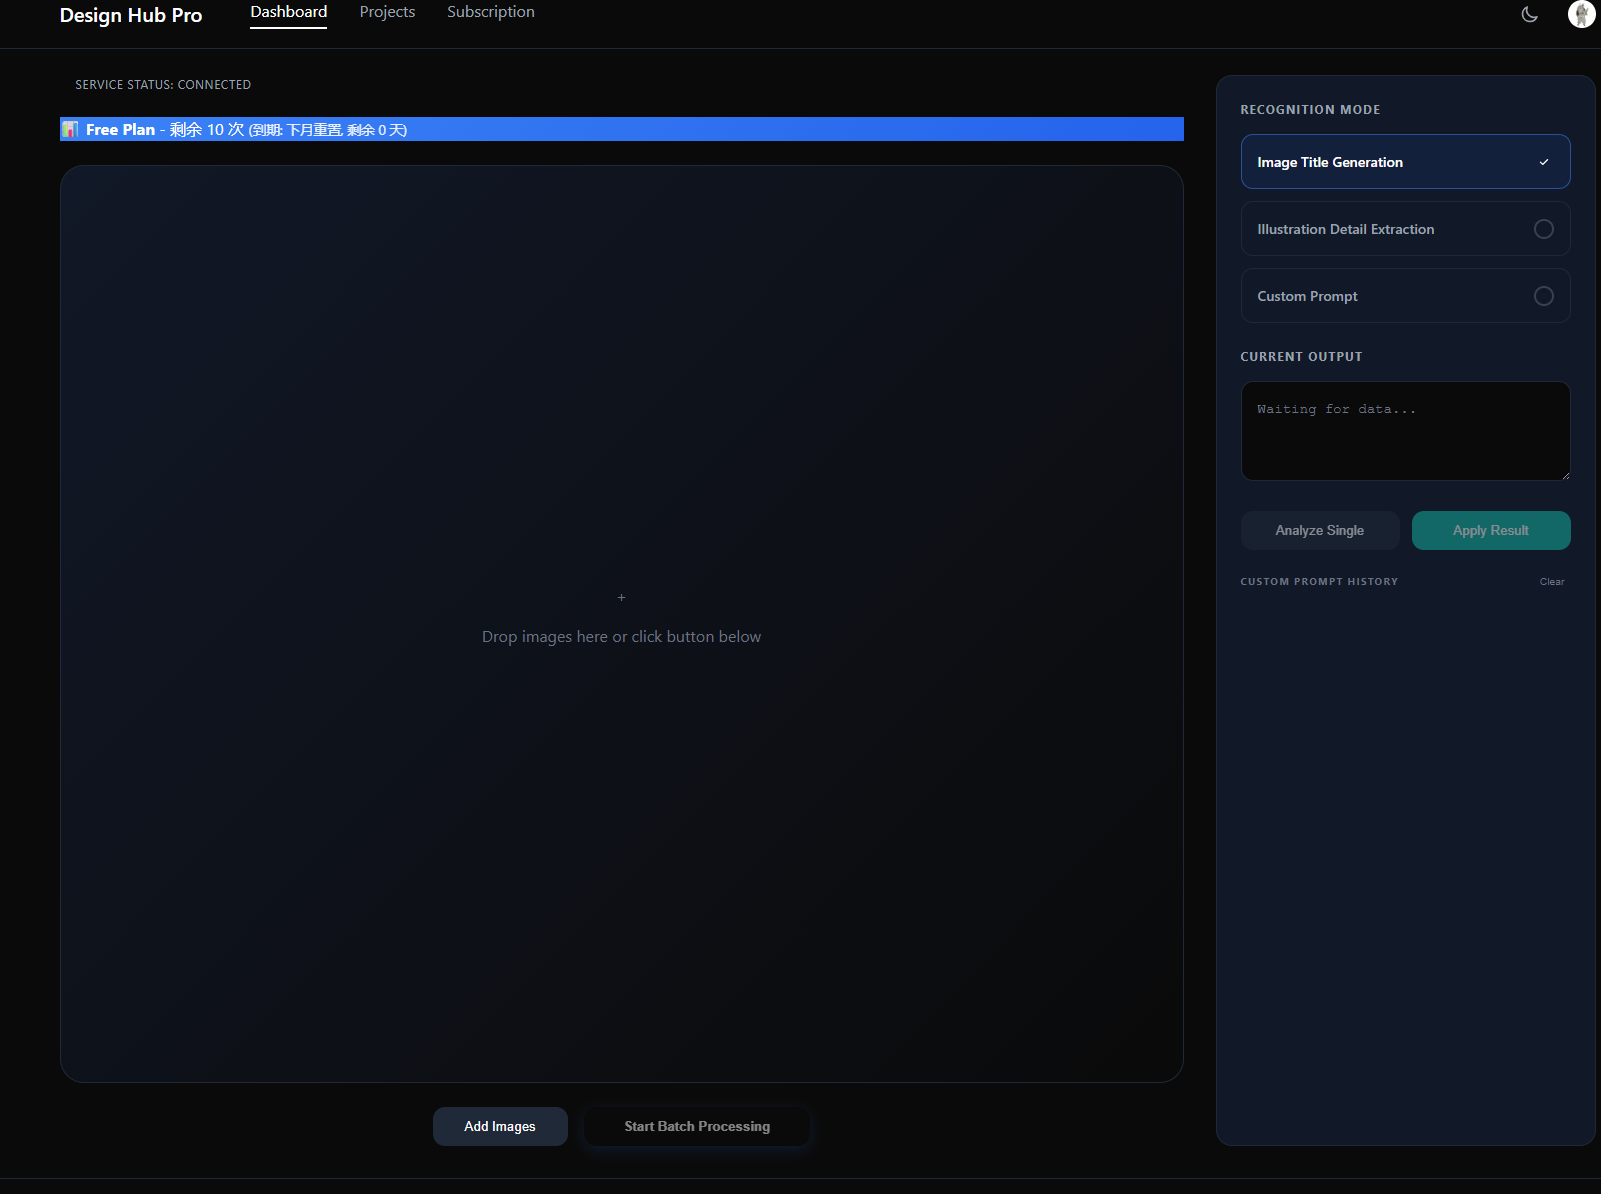Clear custom prompt history
Viewport: 1601px width, 1194px height.
[1551, 581]
